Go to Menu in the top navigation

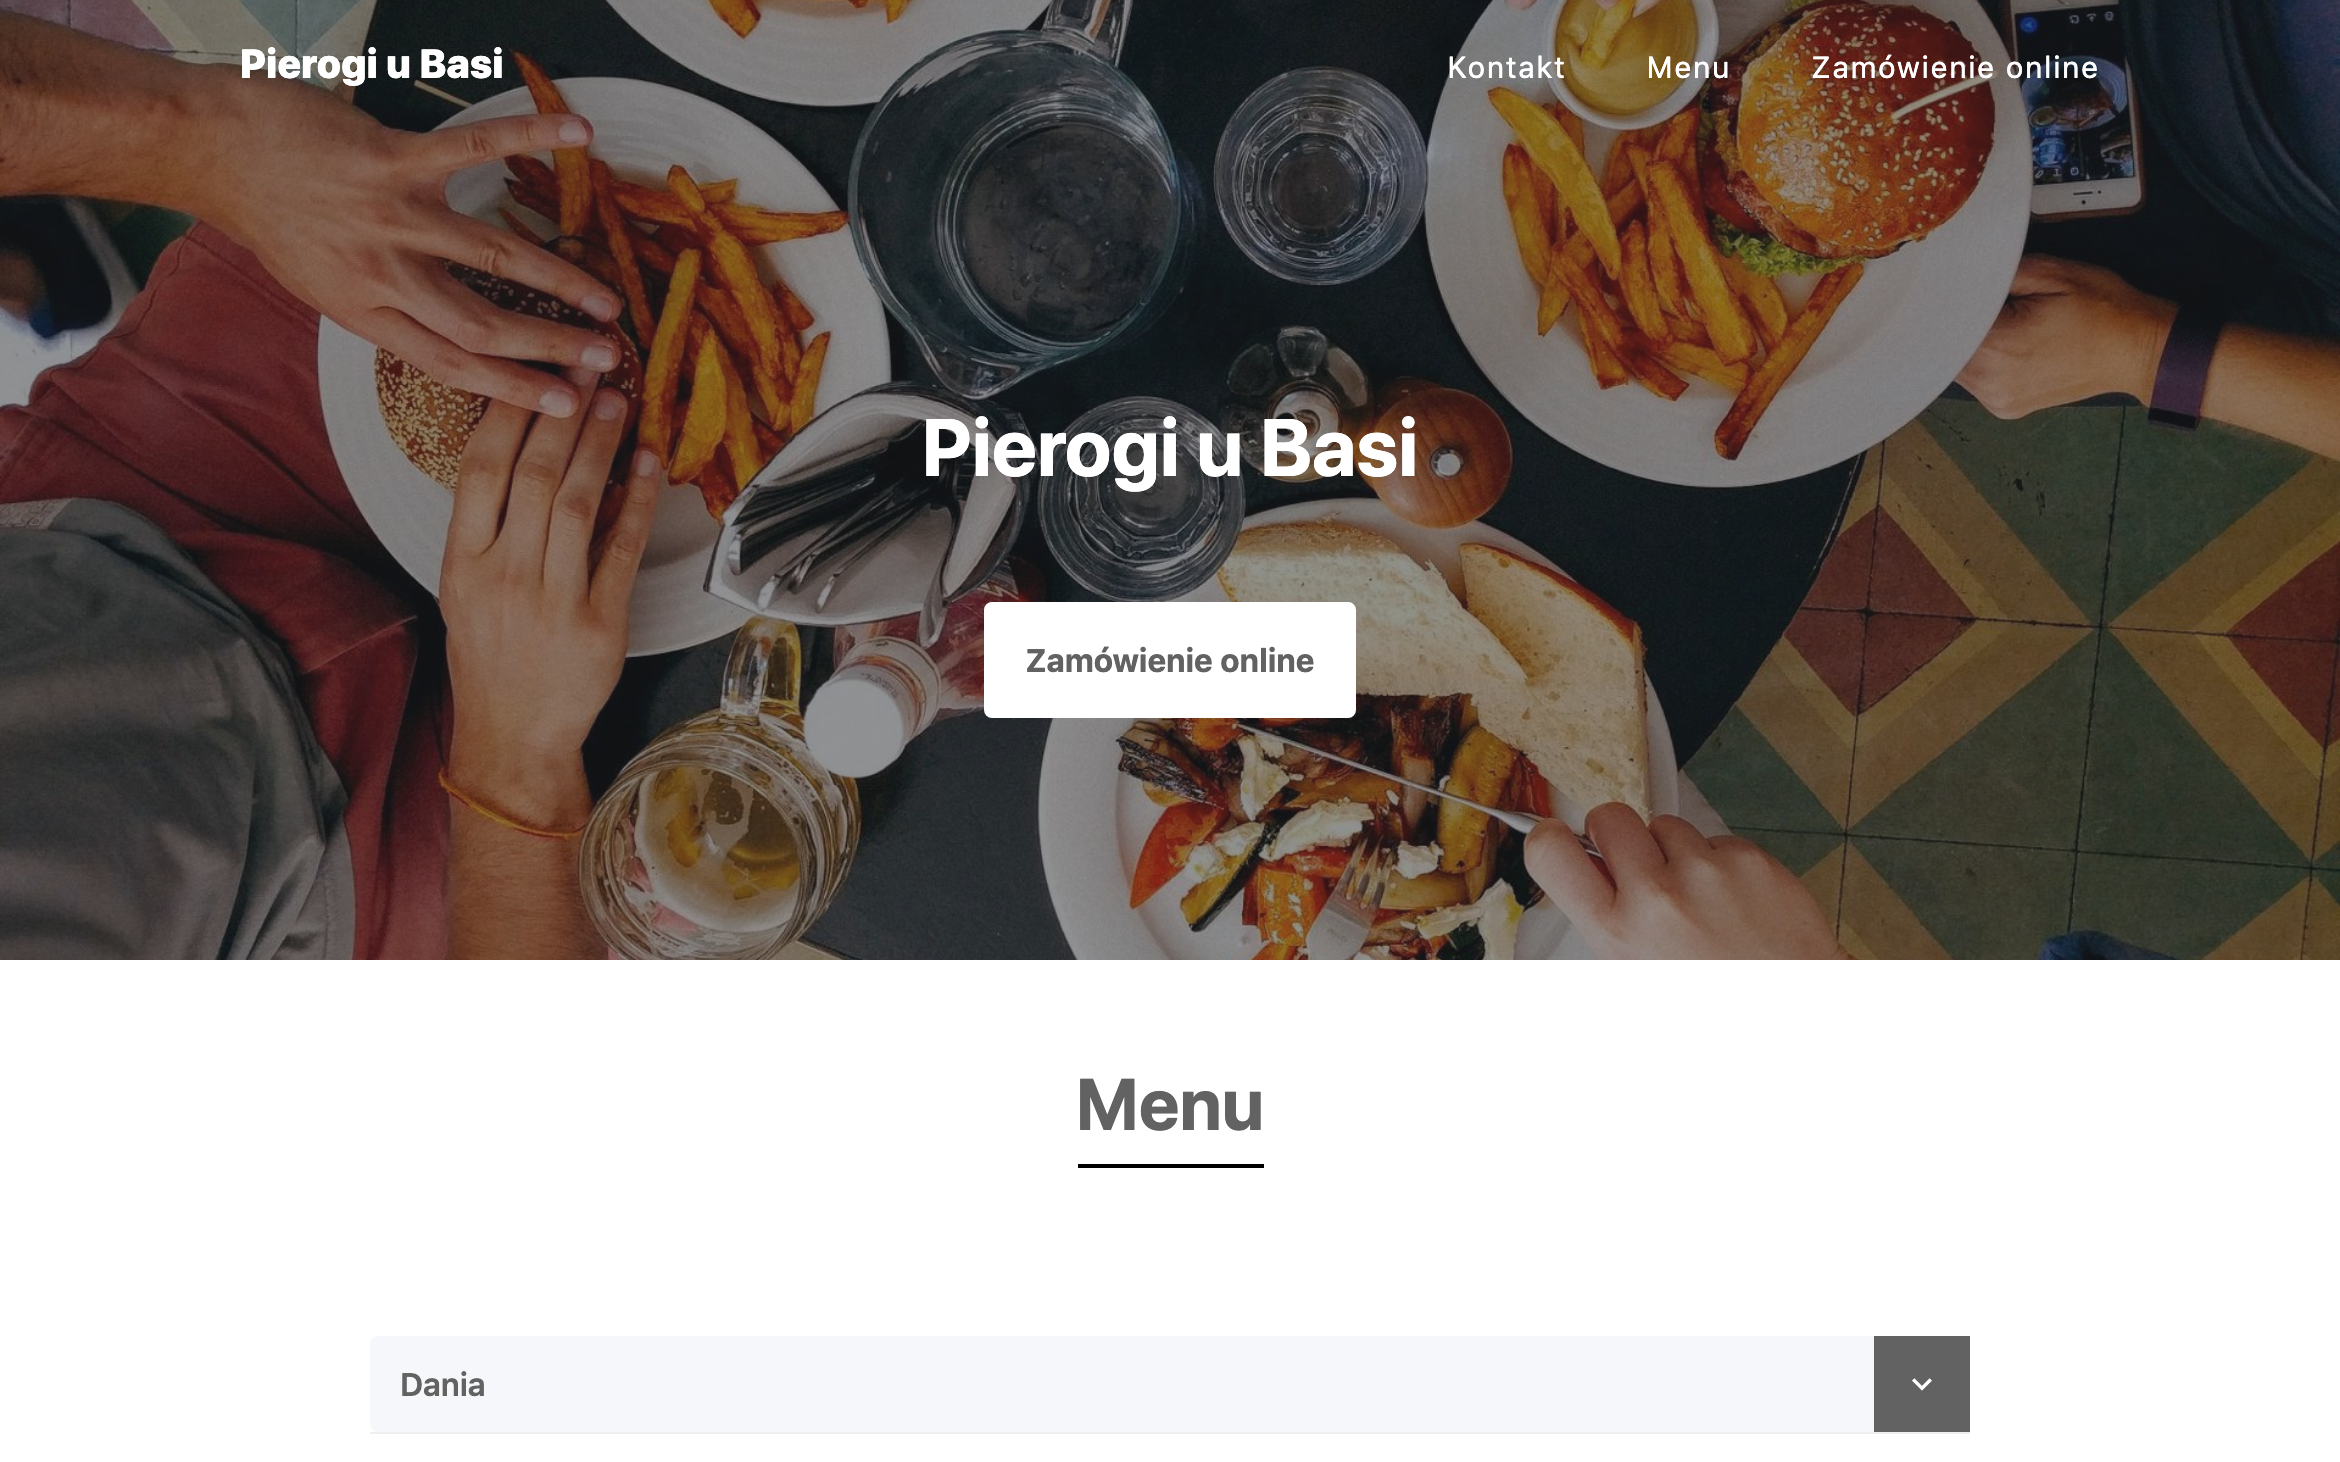click(x=1688, y=67)
